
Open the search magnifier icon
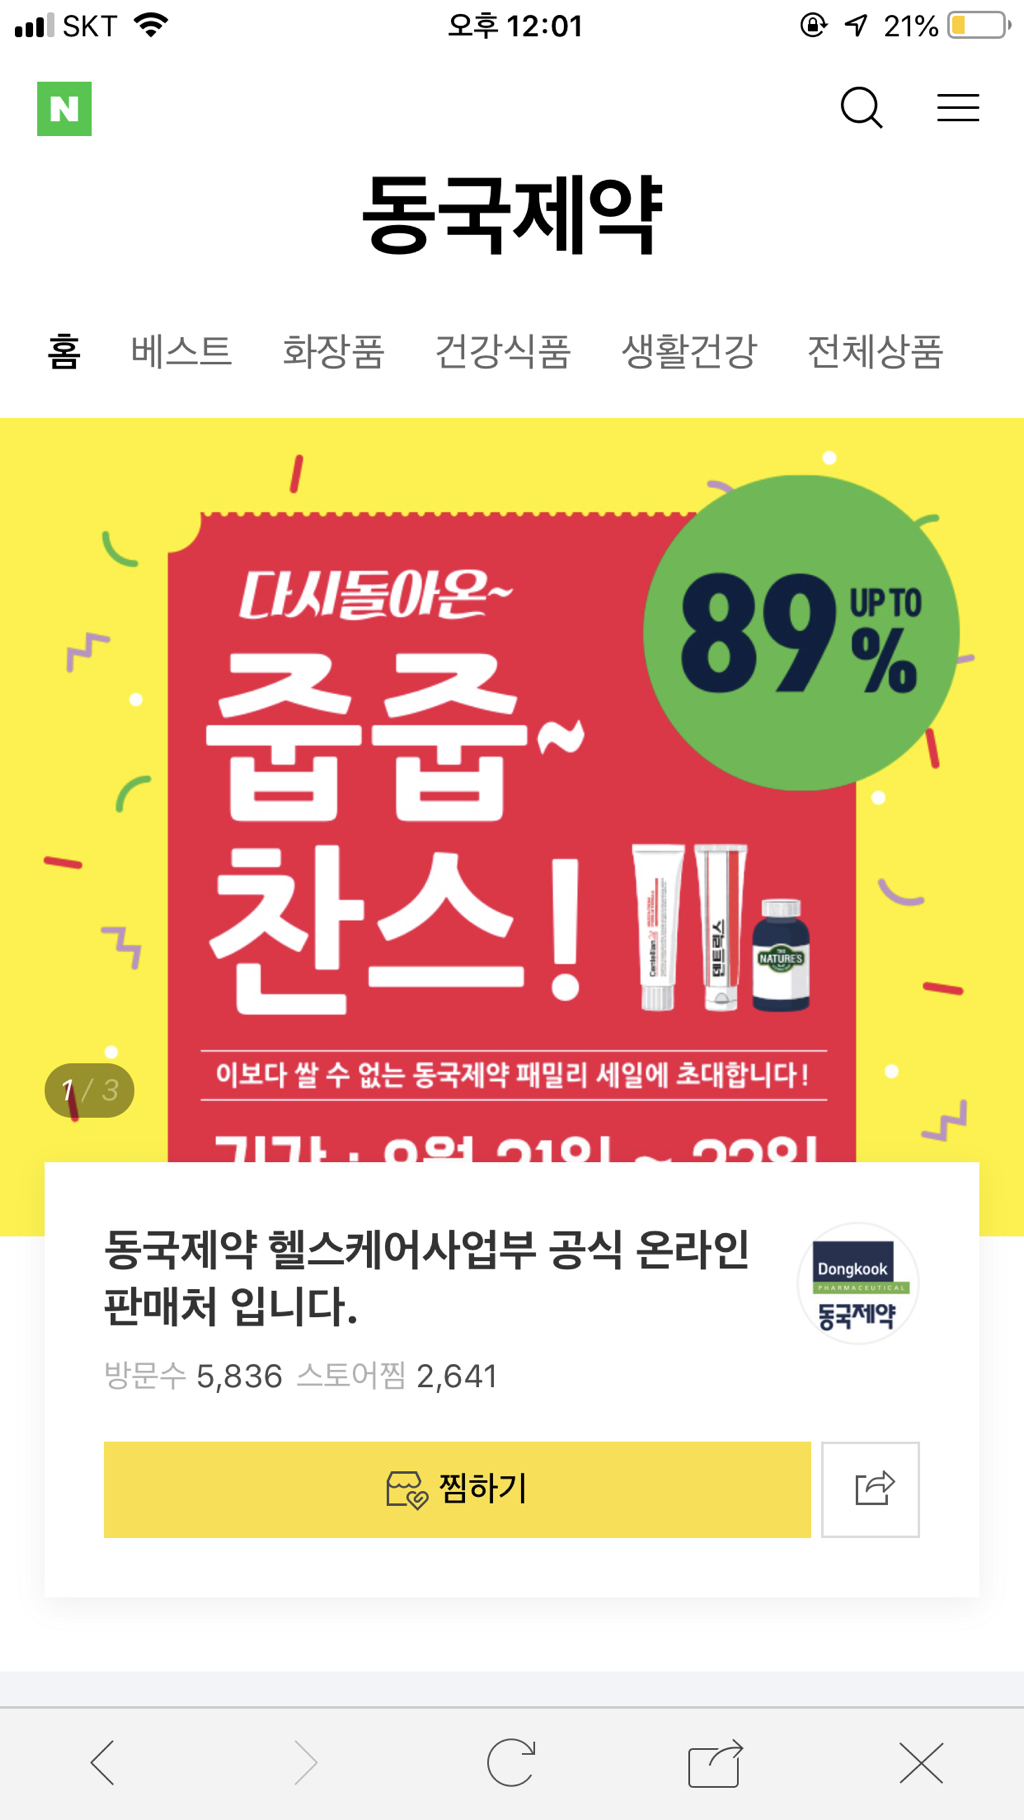pos(861,108)
